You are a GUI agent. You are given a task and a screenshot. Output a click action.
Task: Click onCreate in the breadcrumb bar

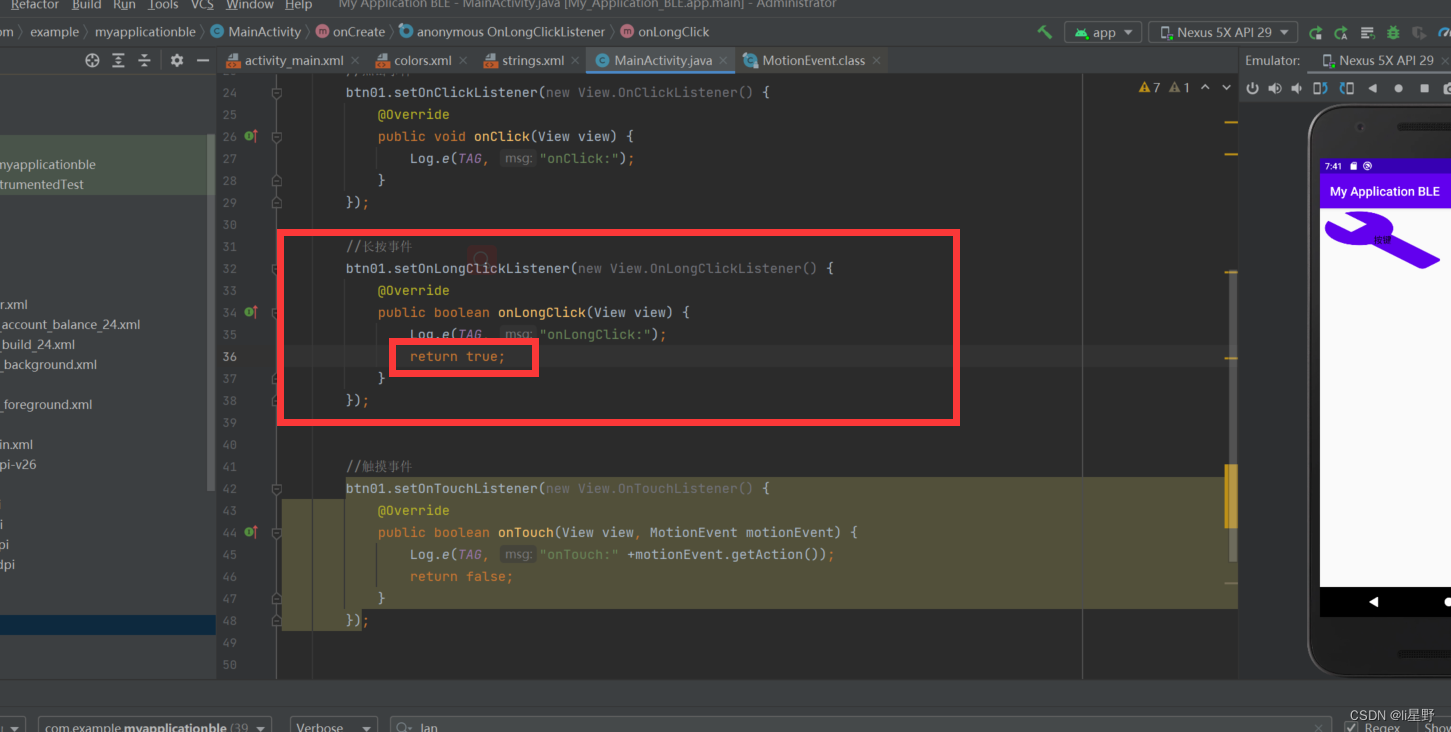[x=349, y=32]
